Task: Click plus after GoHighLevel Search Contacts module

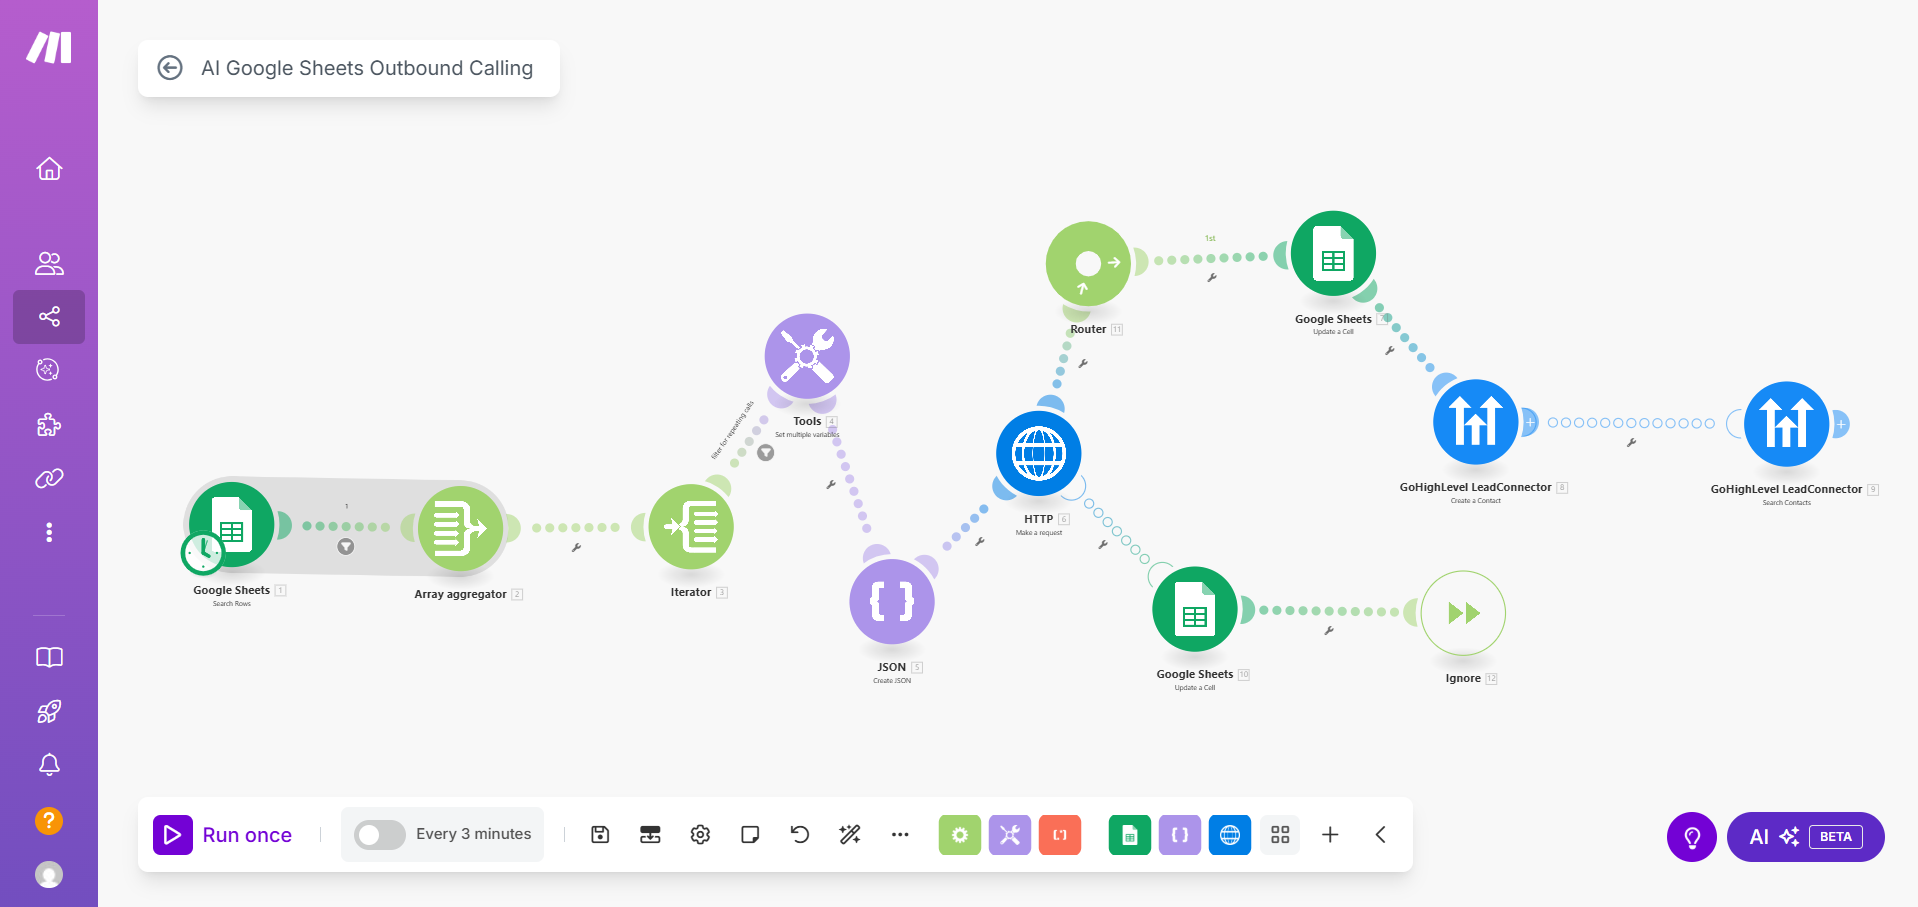Action: click(x=1840, y=424)
